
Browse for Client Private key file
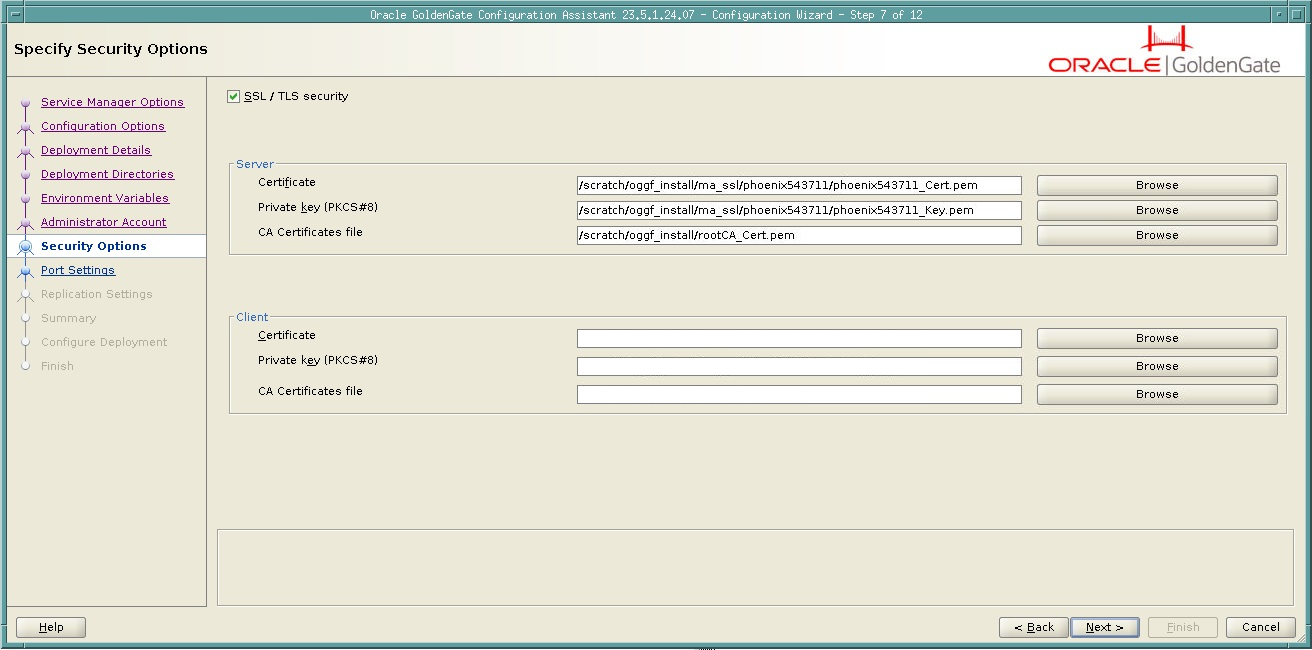(x=1157, y=366)
